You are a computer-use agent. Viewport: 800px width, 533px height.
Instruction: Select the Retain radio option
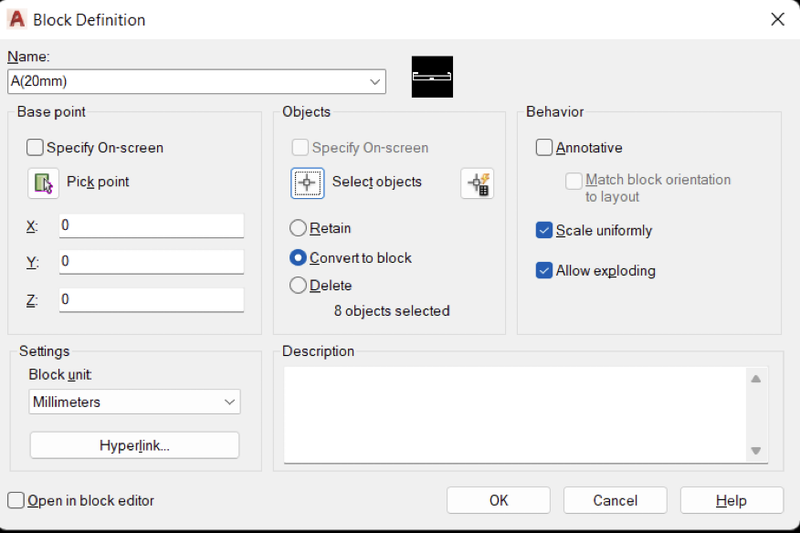(298, 228)
